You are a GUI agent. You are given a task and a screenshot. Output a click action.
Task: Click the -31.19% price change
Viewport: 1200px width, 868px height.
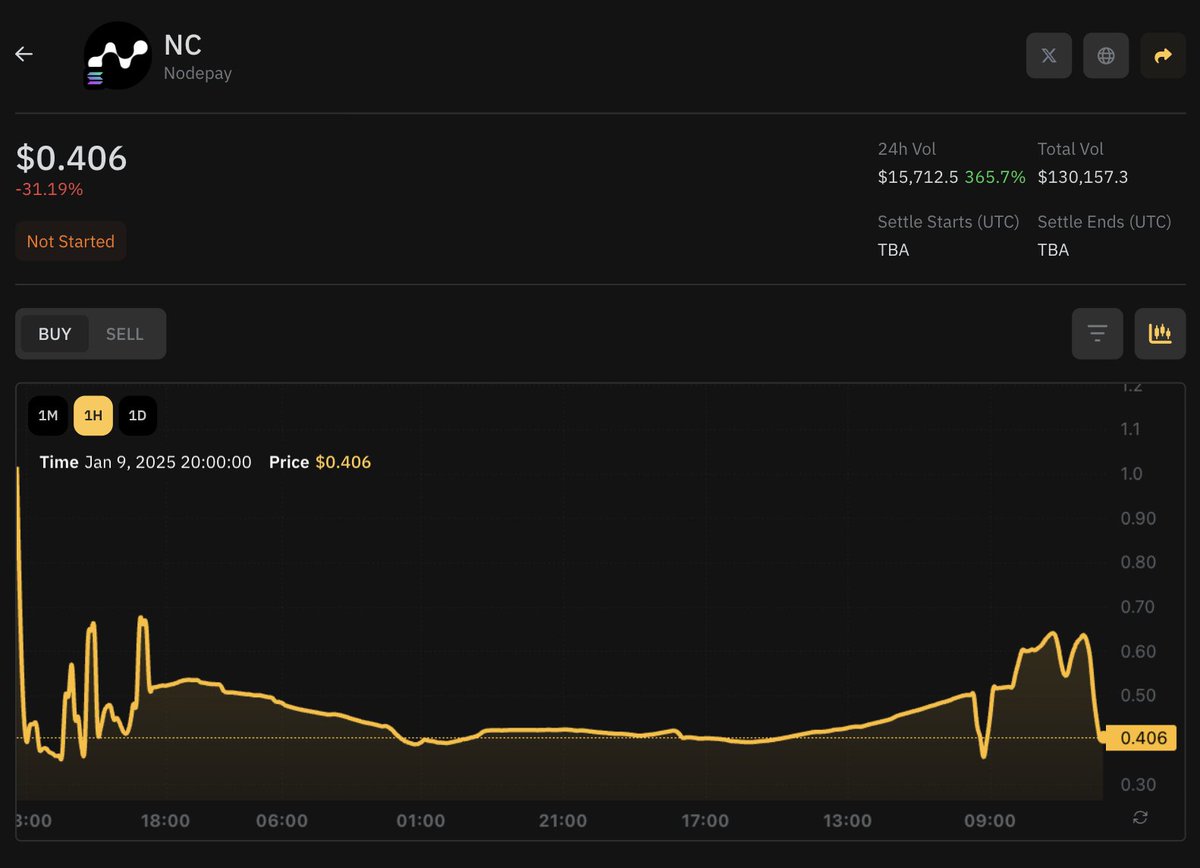49,189
